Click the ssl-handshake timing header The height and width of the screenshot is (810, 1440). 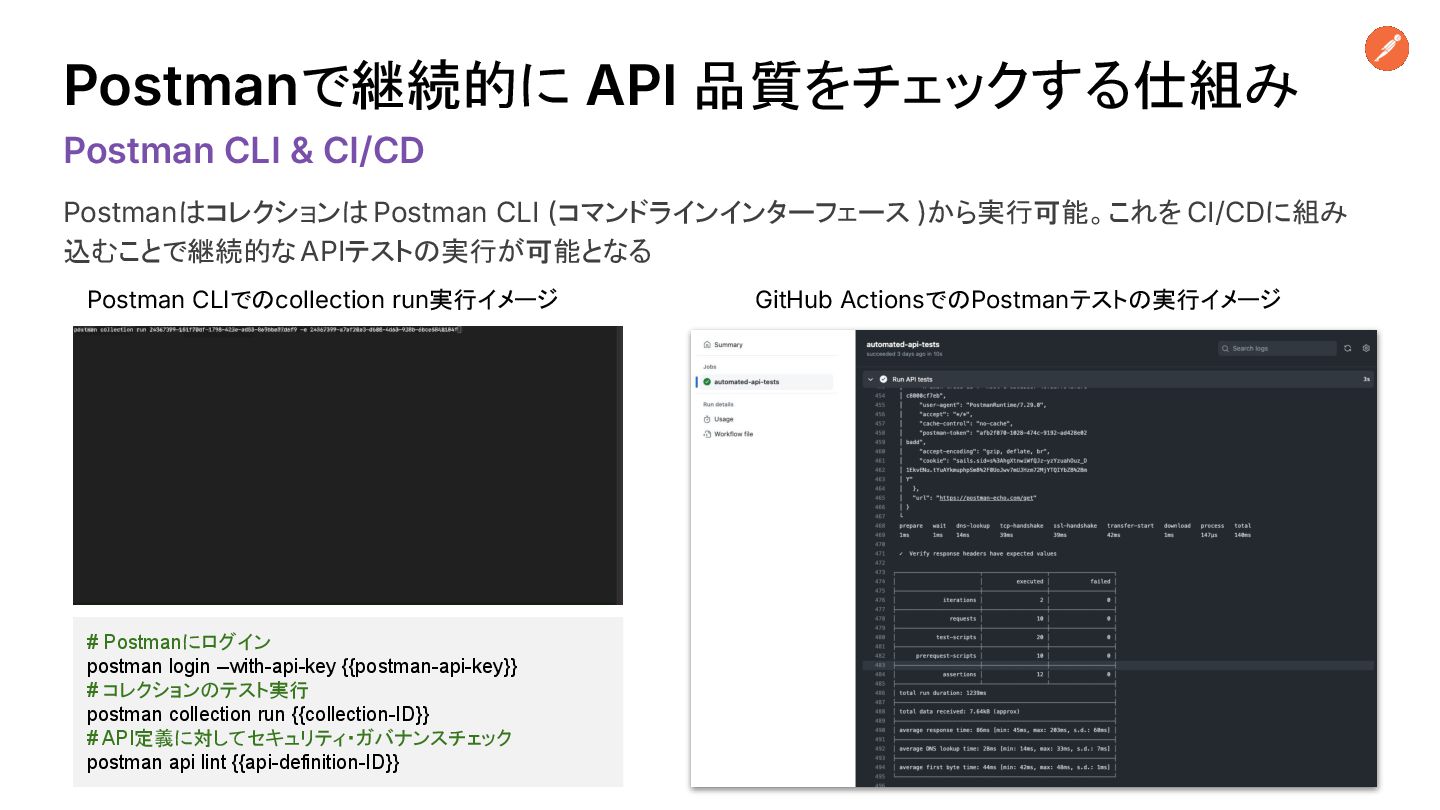click(x=1075, y=525)
